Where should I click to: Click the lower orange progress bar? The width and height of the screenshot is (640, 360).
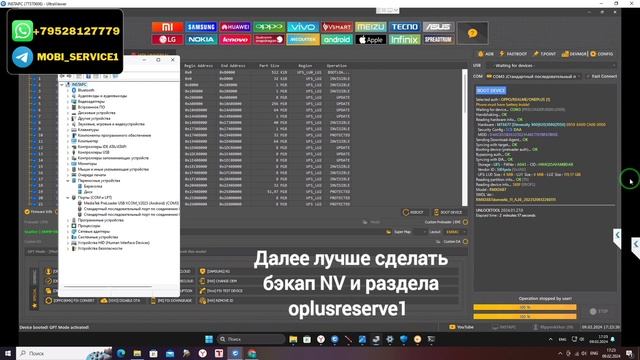point(525,316)
